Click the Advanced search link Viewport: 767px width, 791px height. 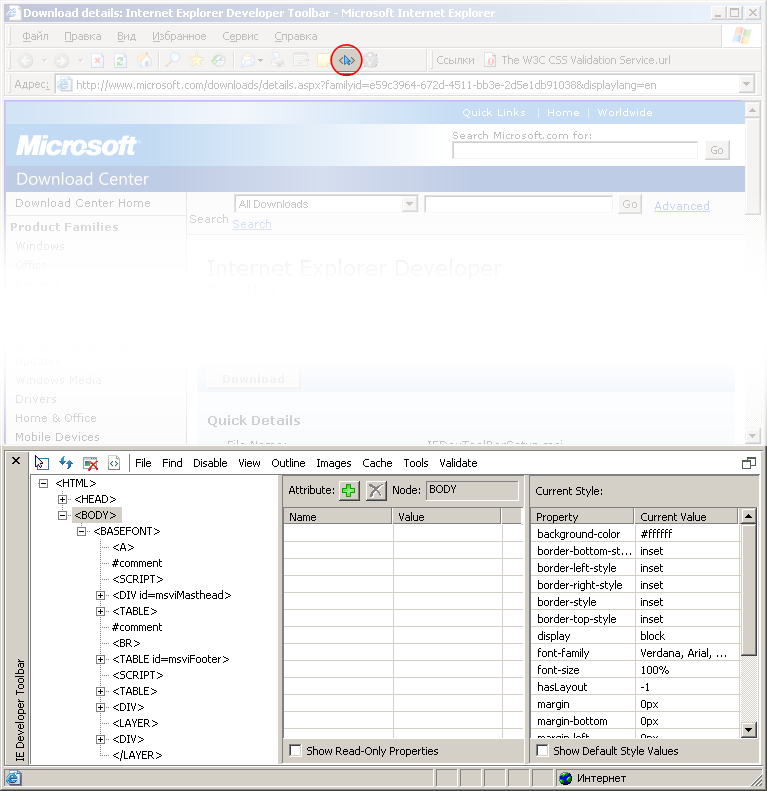pyautogui.click(x=682, y=206)
